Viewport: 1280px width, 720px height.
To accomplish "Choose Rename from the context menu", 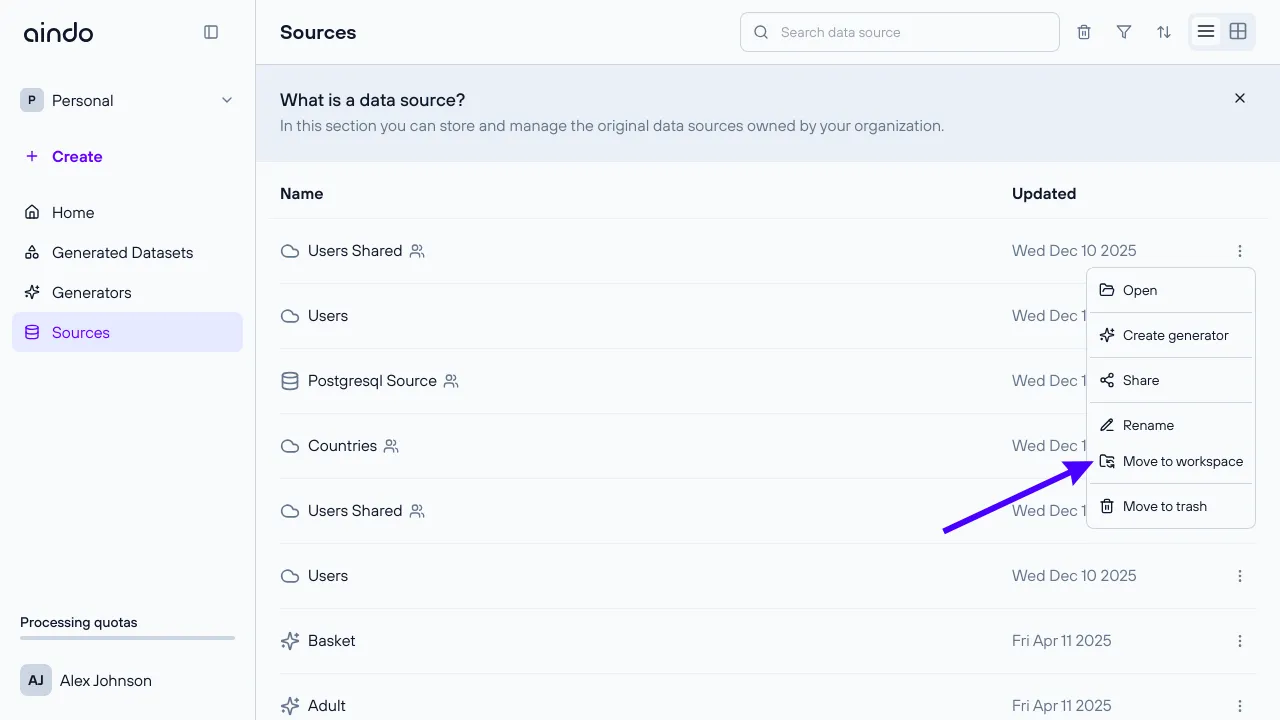I will [1147, 425].
